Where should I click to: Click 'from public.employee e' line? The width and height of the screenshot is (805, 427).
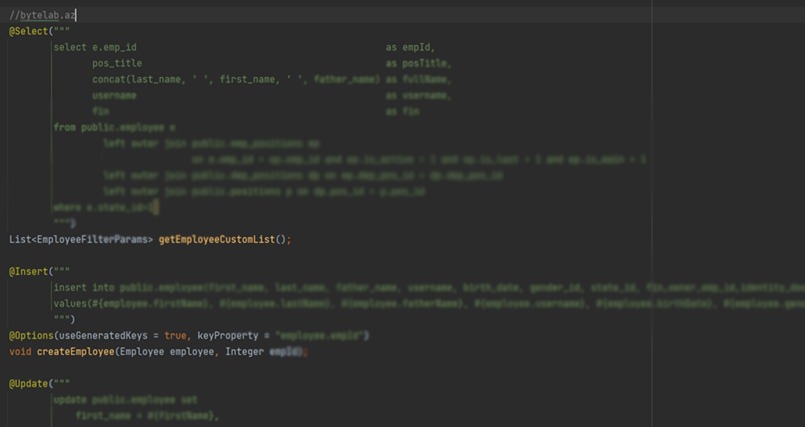[x=114, y=127]
